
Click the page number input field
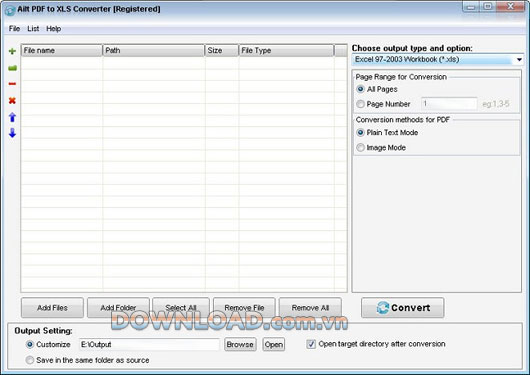coord(449,103)
